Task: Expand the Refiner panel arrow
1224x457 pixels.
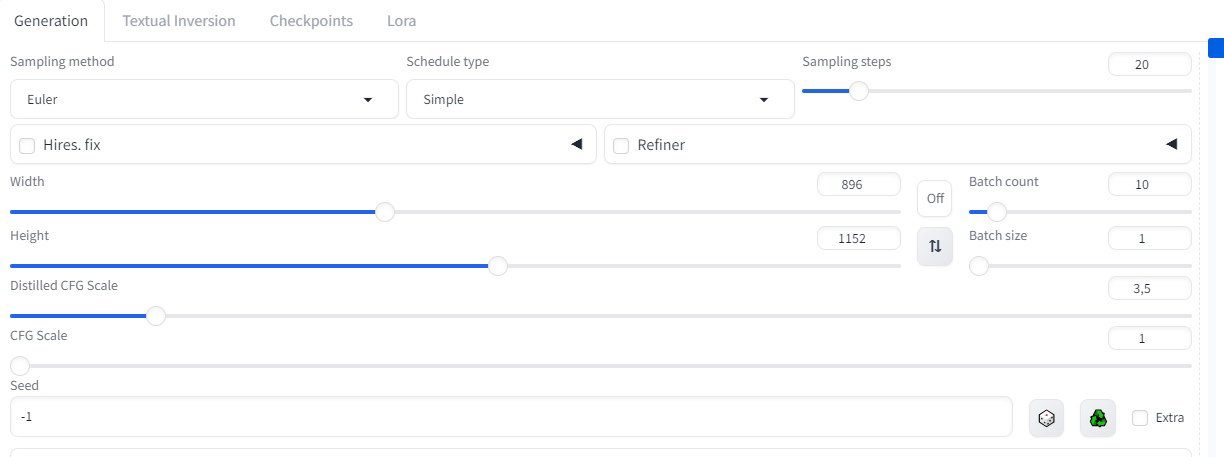Action: (1171, 145)
